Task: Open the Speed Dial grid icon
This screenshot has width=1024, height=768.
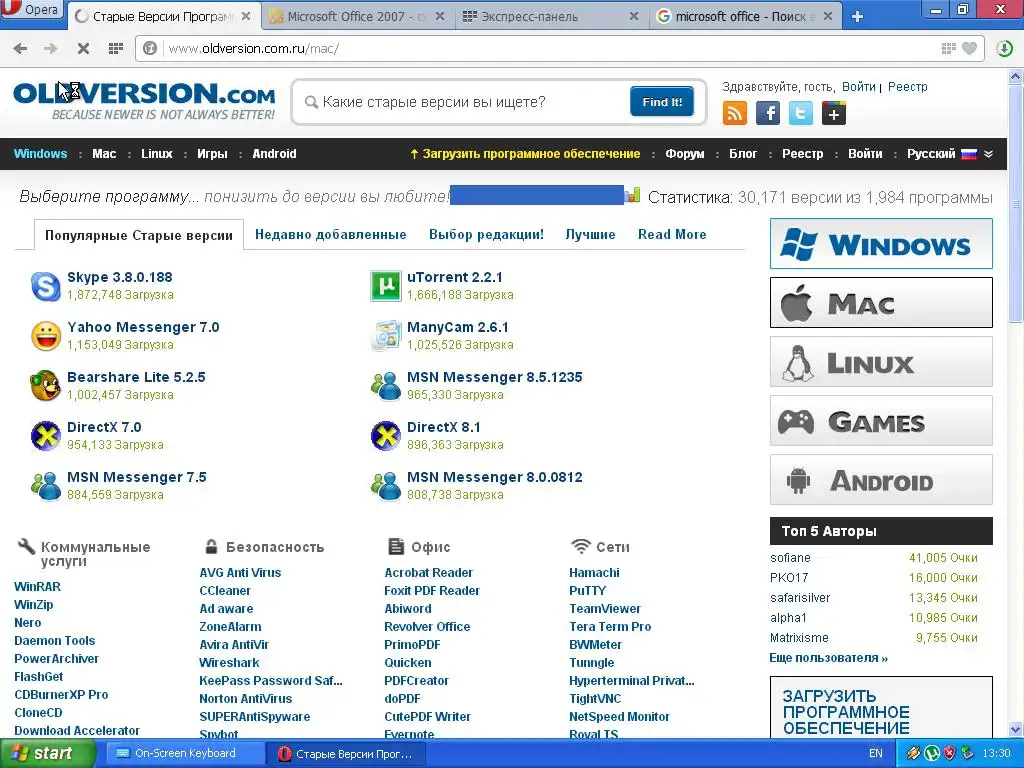Action: coord(116,48)
